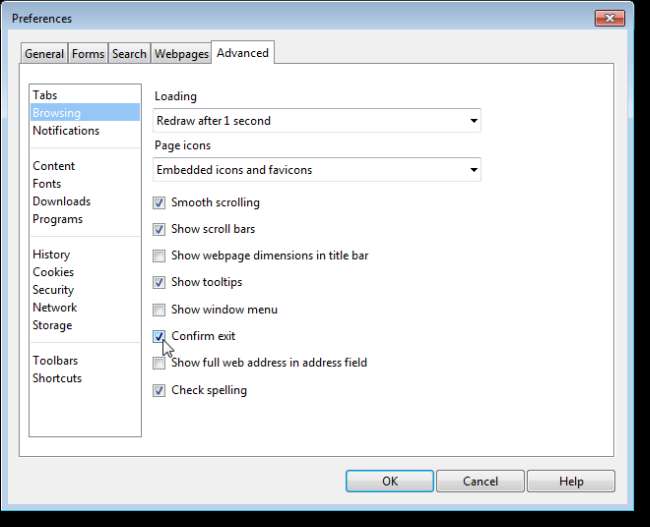The image size is (650, 527).
Task: Open Shortcuts settings category
Action: (x=85, y=378)
